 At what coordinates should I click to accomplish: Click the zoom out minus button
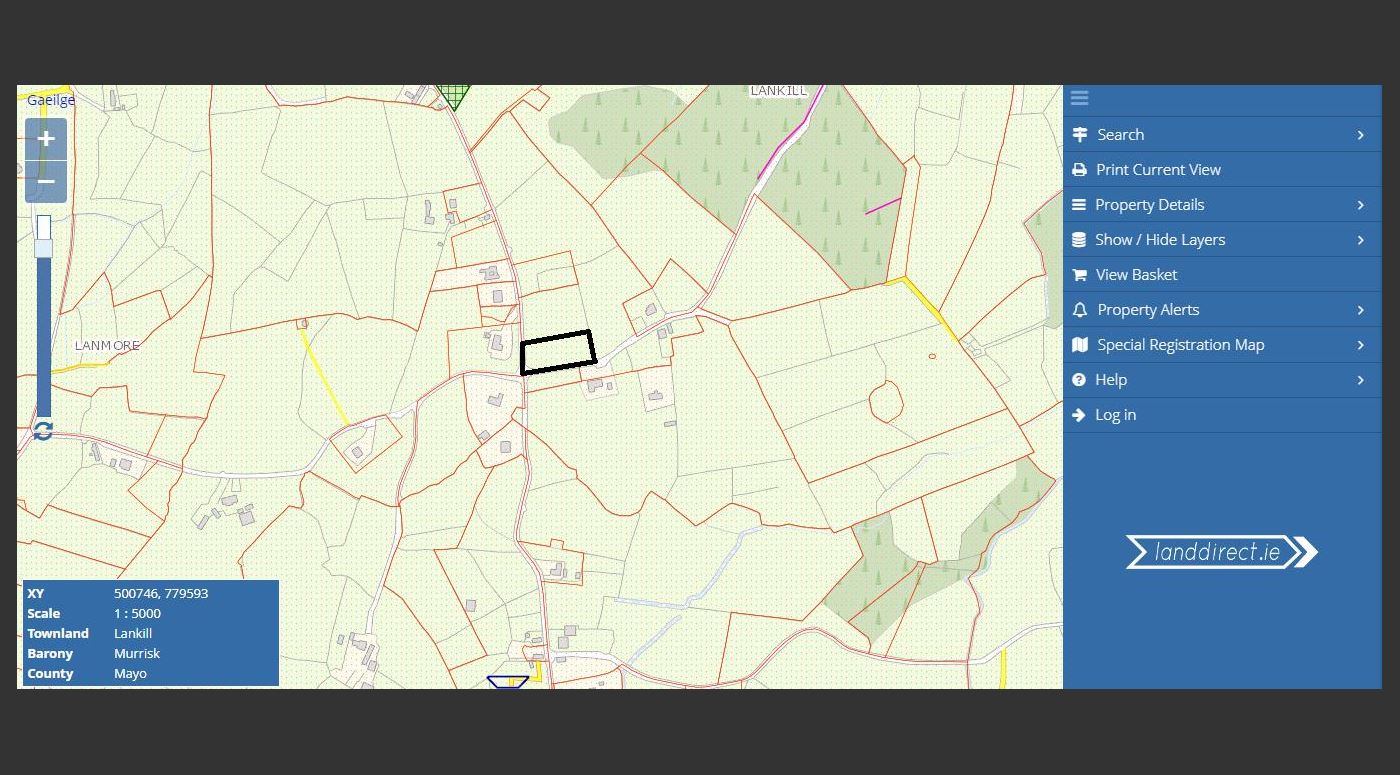[x=46, y=182]
